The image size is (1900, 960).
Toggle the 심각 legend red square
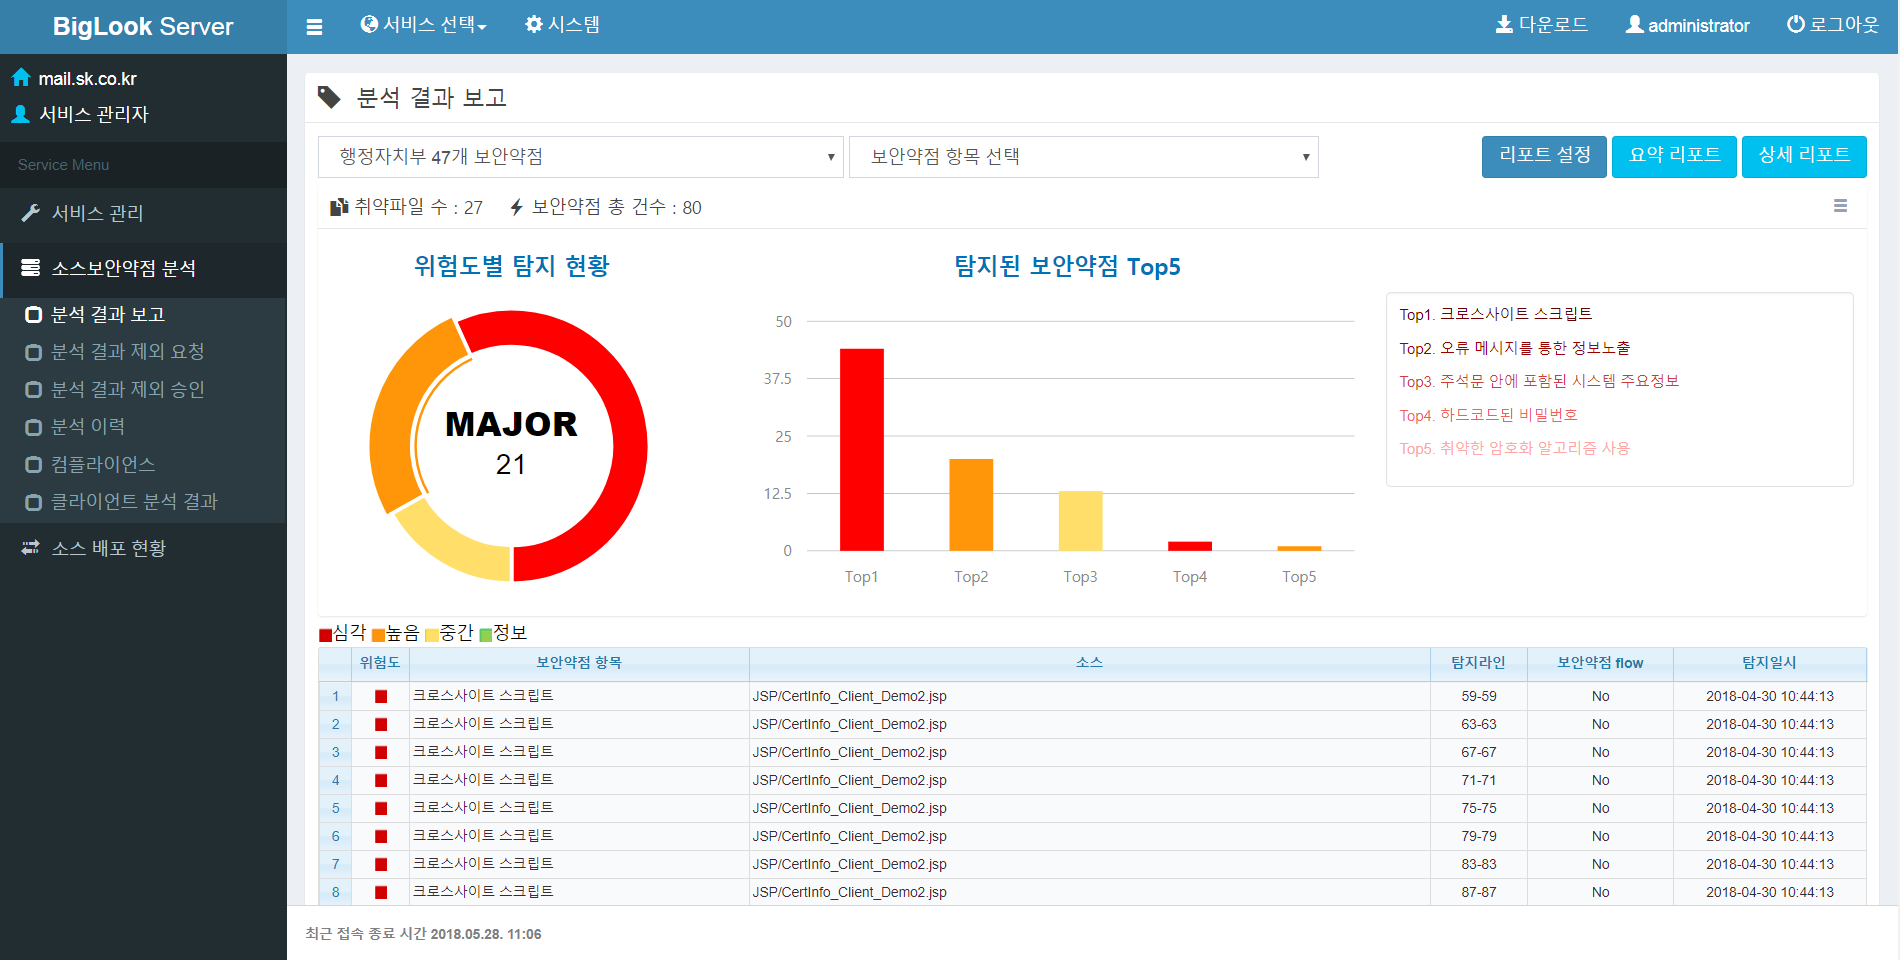tap(325, 634)
